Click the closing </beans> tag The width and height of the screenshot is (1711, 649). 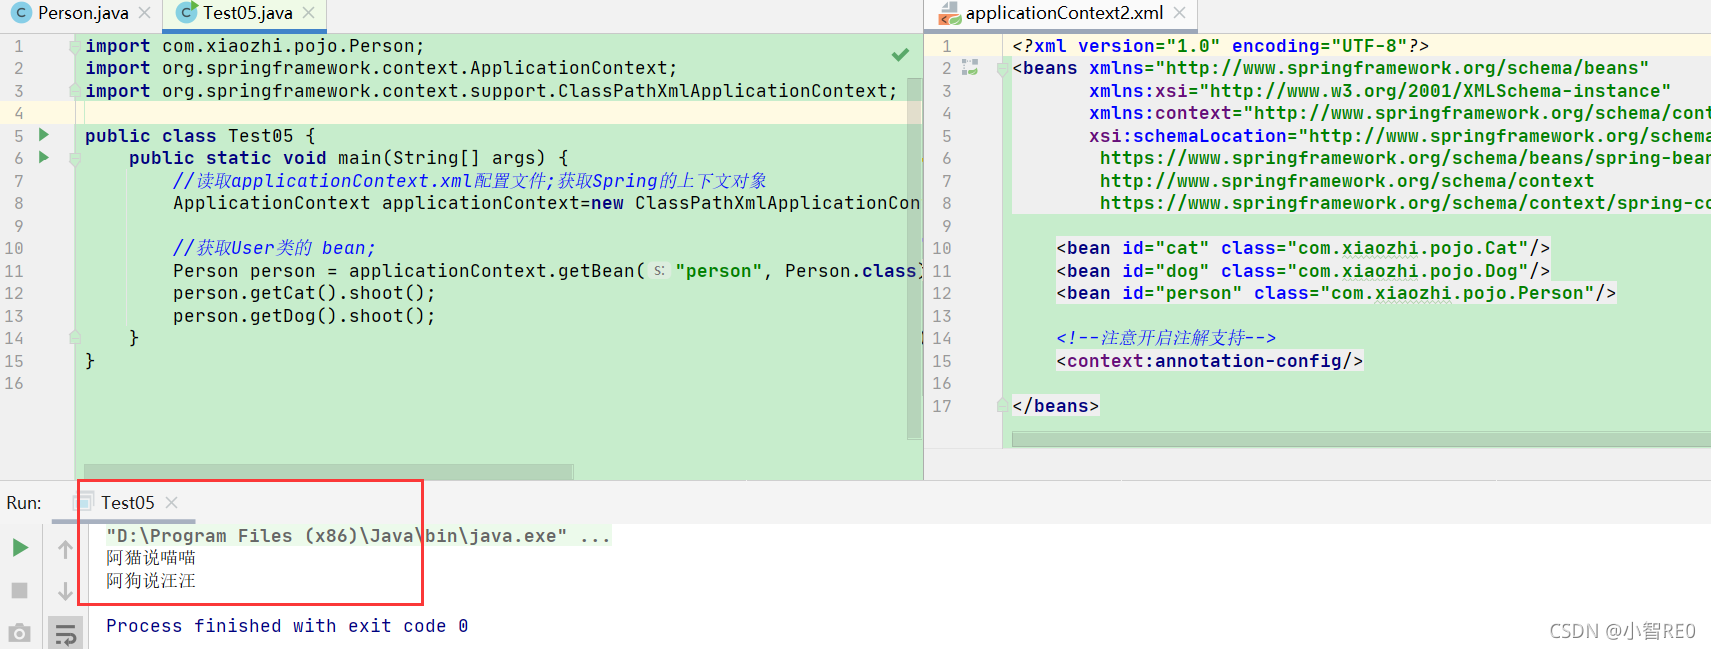1055,406
